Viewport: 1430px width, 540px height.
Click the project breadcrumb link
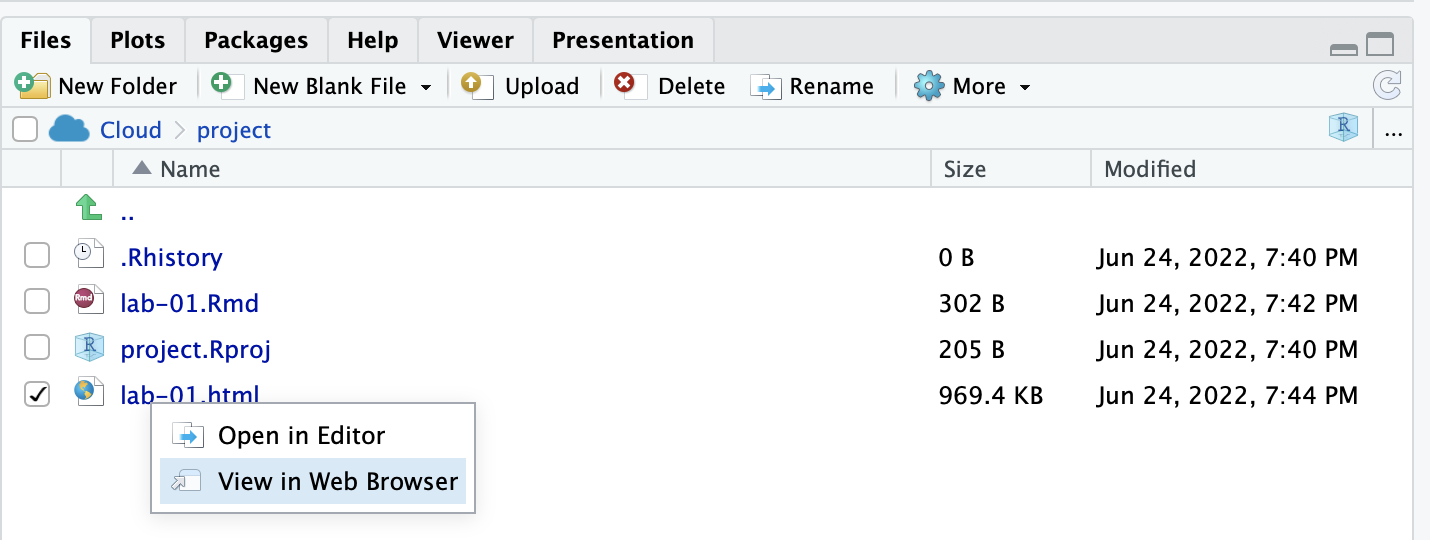[234, 130]
